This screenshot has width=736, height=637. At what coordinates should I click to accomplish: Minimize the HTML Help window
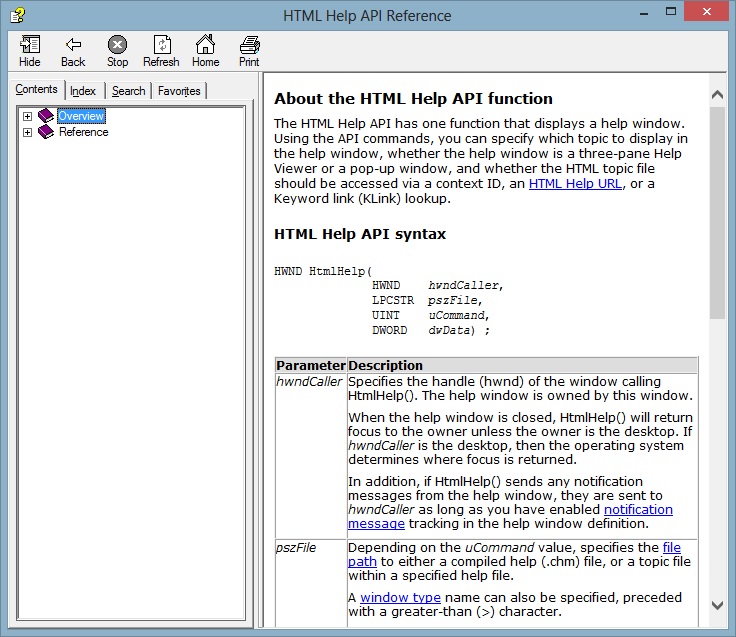tap(644, 13)
